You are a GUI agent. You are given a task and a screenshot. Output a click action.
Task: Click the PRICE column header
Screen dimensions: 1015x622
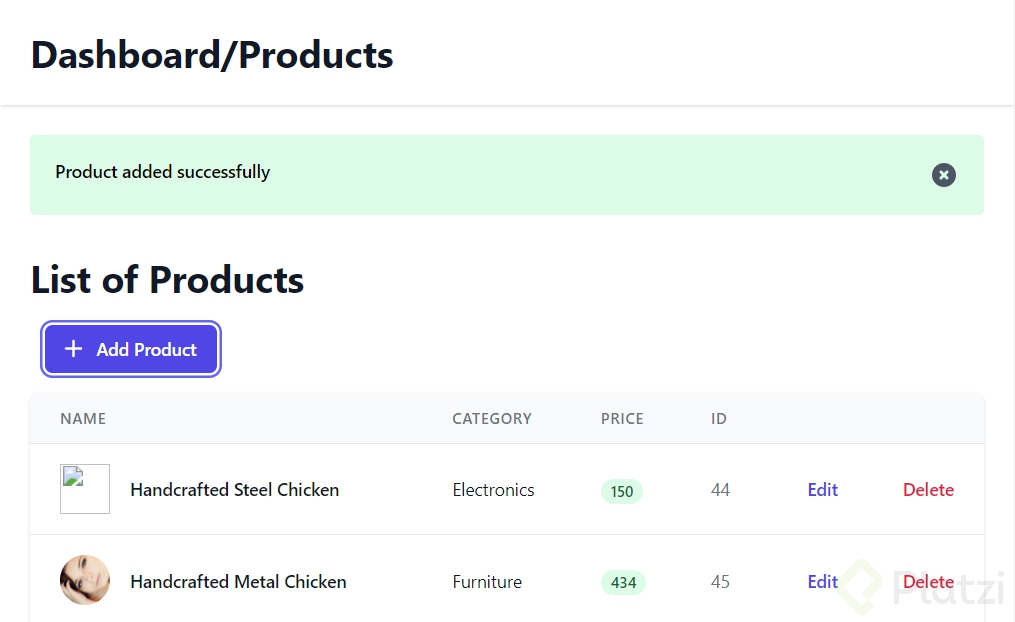(x=622, y=419)
